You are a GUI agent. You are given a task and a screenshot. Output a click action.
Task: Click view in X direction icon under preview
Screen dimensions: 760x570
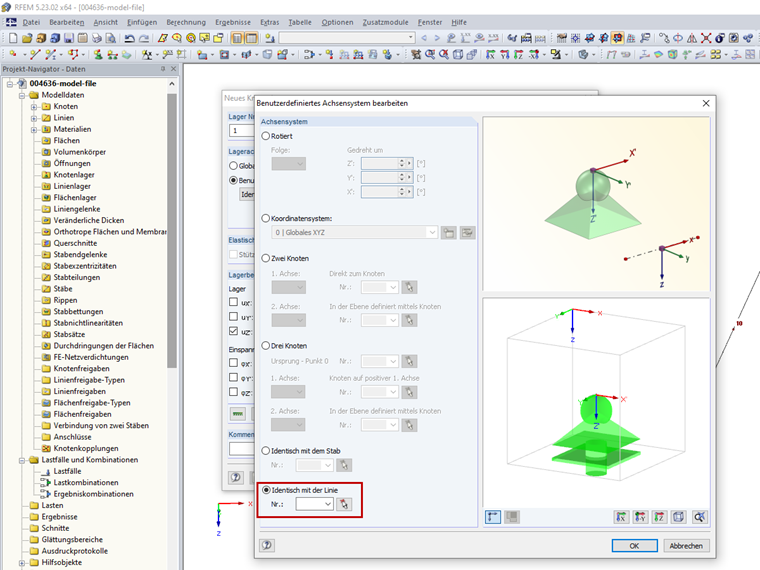[621, 517]
